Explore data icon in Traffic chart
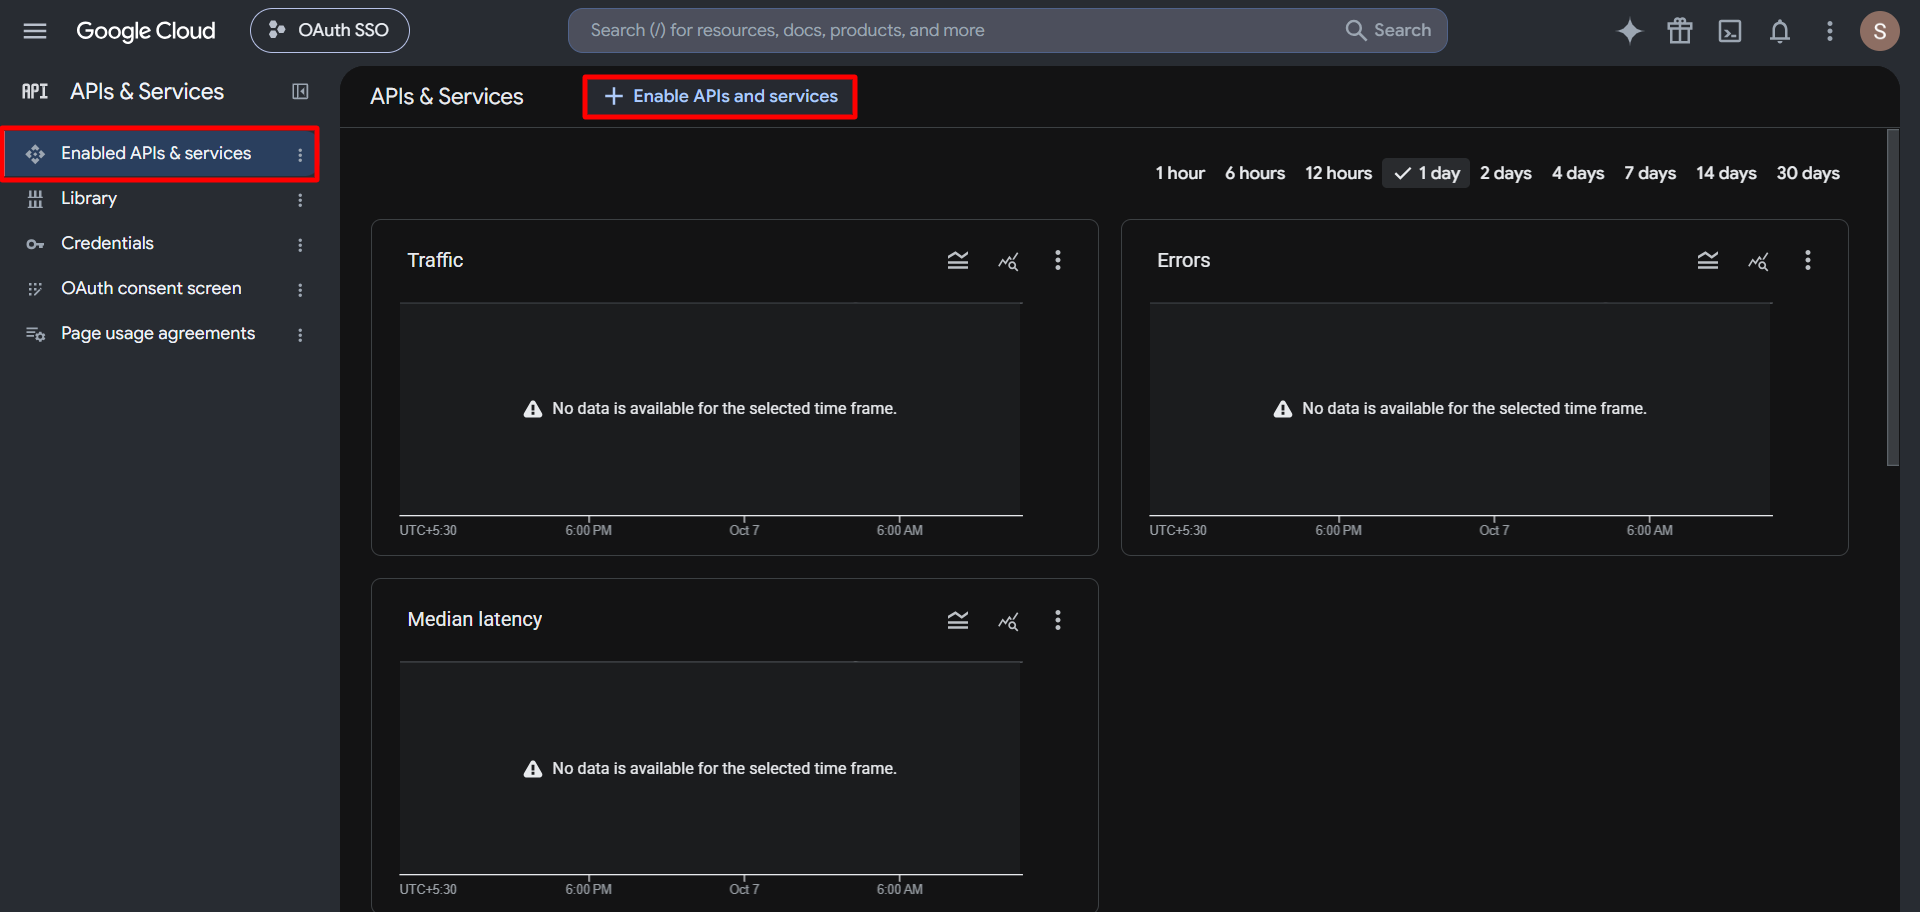Screen dimensions: 1920x912 point(1008,261)
